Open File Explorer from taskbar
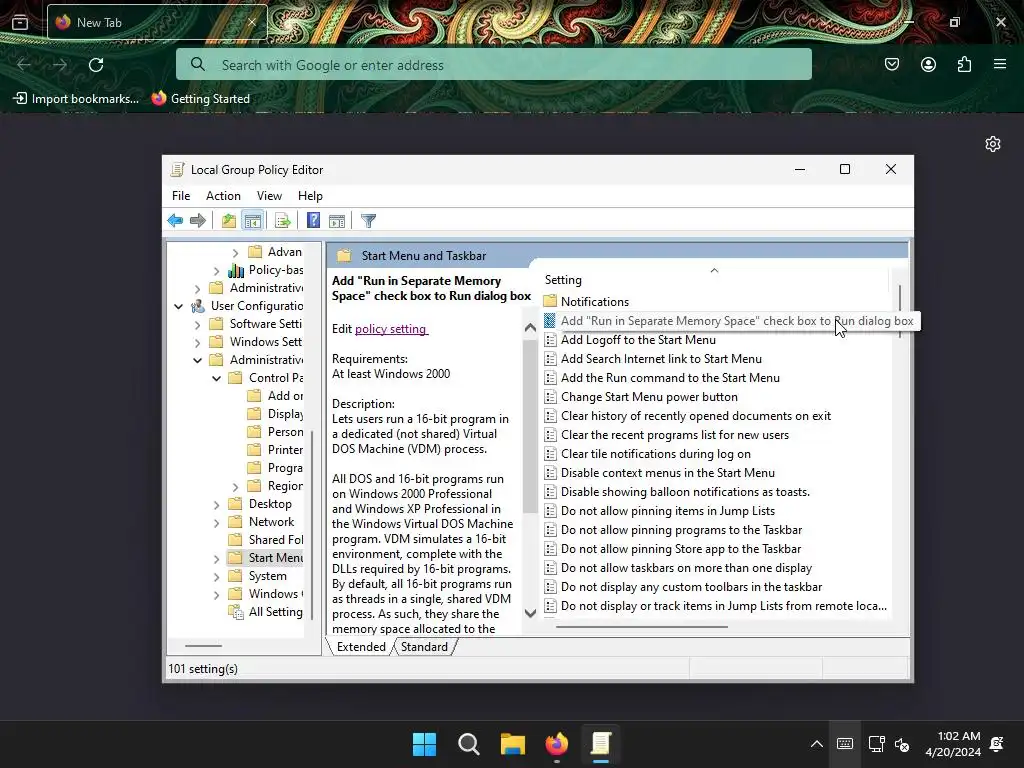 point(513,744)
